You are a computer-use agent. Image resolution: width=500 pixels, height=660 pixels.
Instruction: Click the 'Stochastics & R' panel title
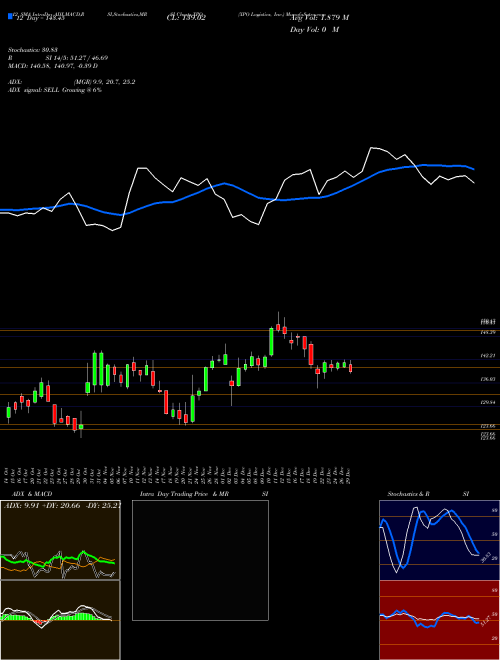pyautogui.click(x=408, y=494)
